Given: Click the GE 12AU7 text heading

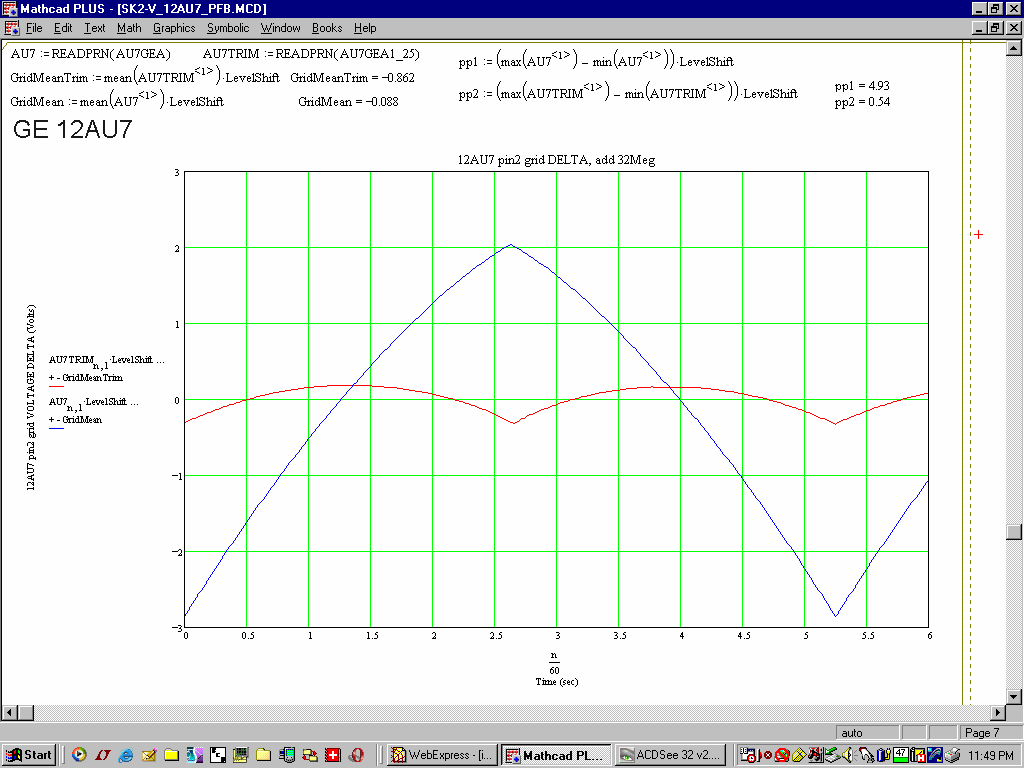Looking at the screenshot, I should [72, 130].
